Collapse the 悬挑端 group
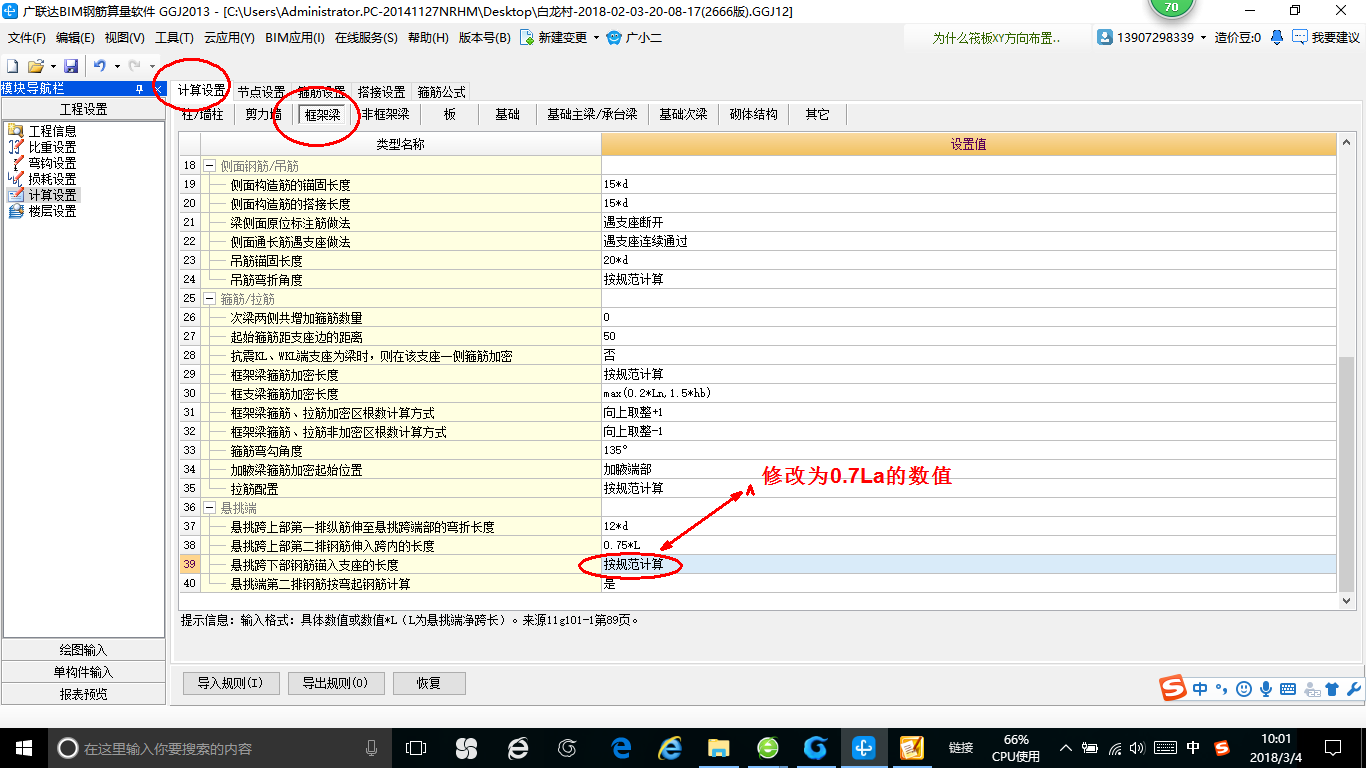 (x=210, y=508)
